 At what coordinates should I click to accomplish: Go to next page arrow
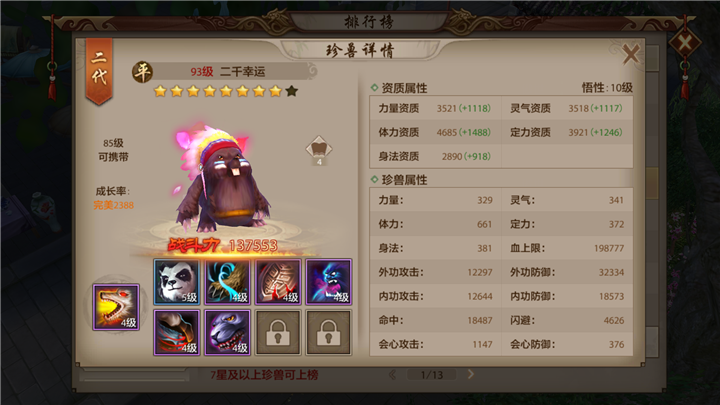471,374
